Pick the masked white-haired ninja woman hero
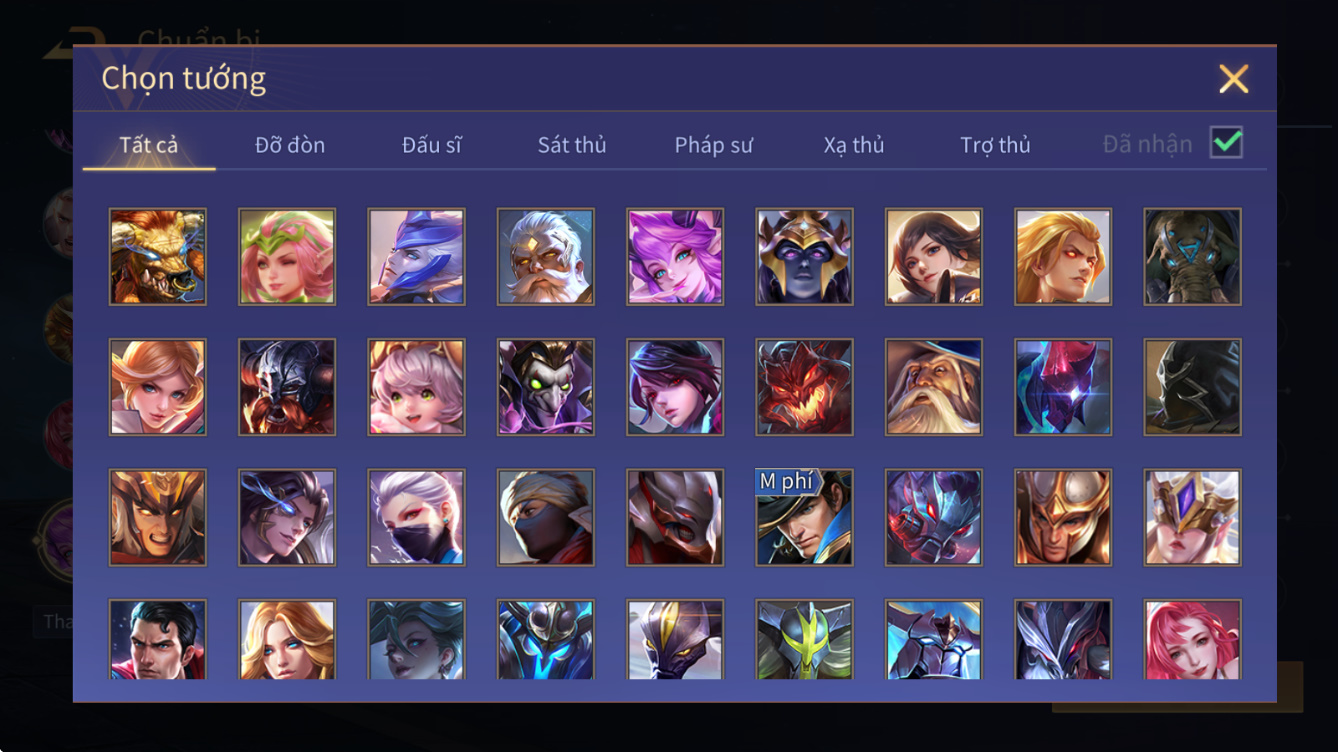 tap(416, 517)
